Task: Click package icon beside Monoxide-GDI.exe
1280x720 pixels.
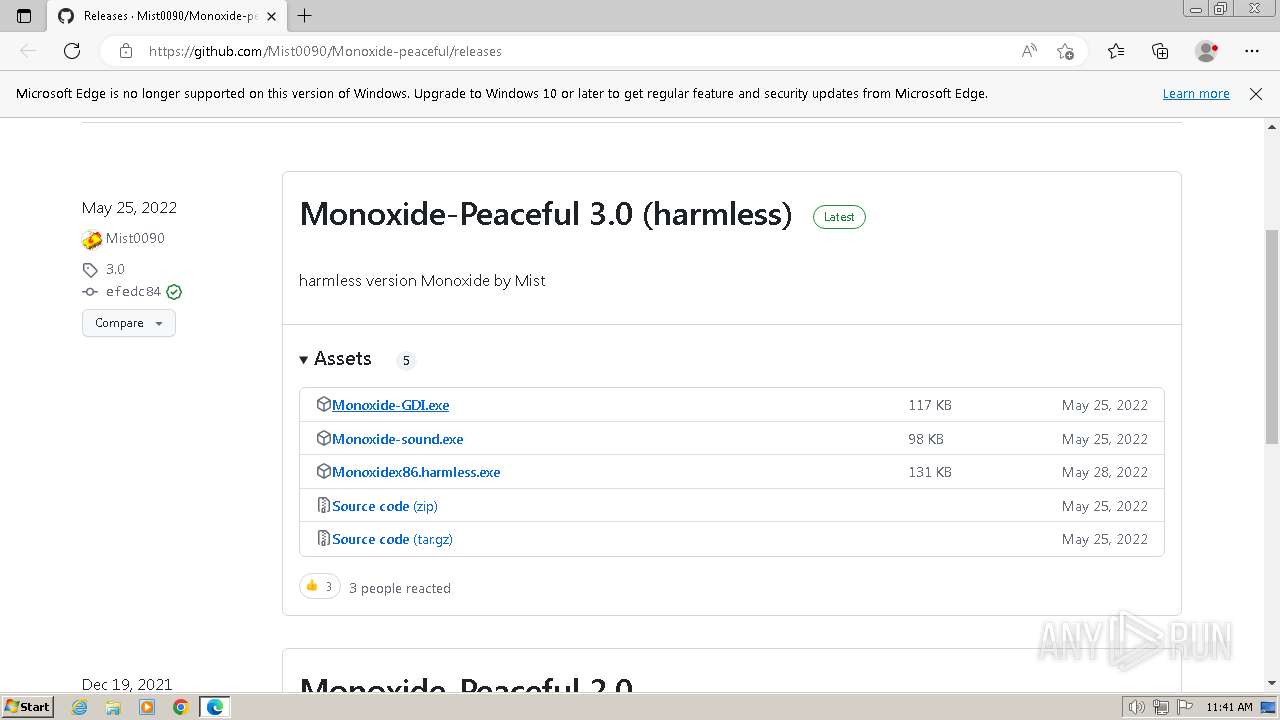Action: click(323, 404)
